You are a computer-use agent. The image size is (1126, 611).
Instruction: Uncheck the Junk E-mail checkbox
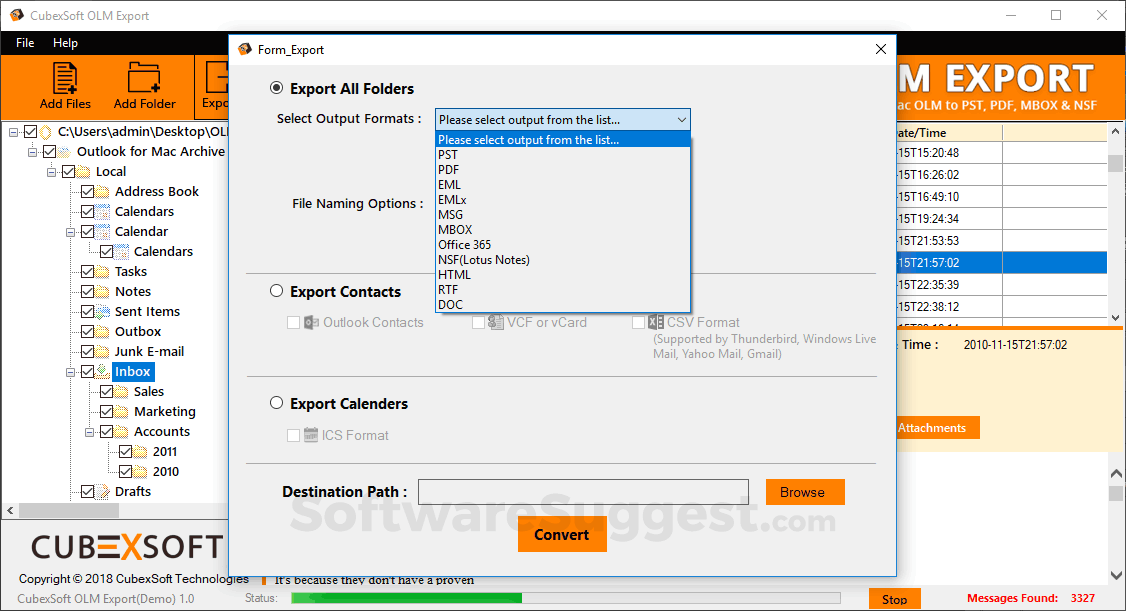point(87,352)
